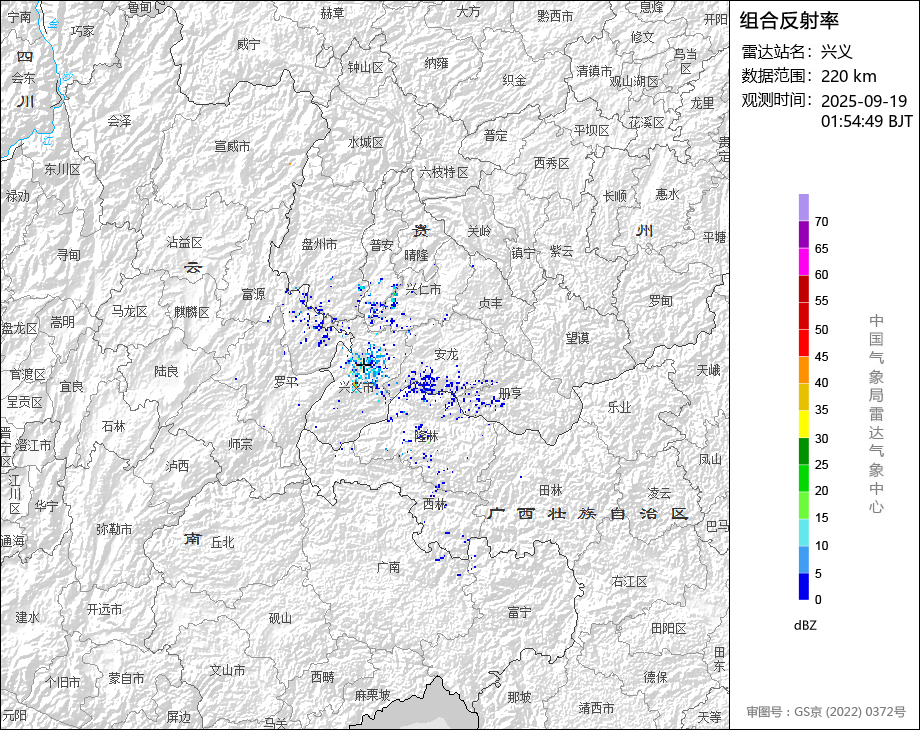The image size is (920, 730).
Task: Click the vertical 中国气象局雷达气象中心 label
Action: click(x=876, y=413)
